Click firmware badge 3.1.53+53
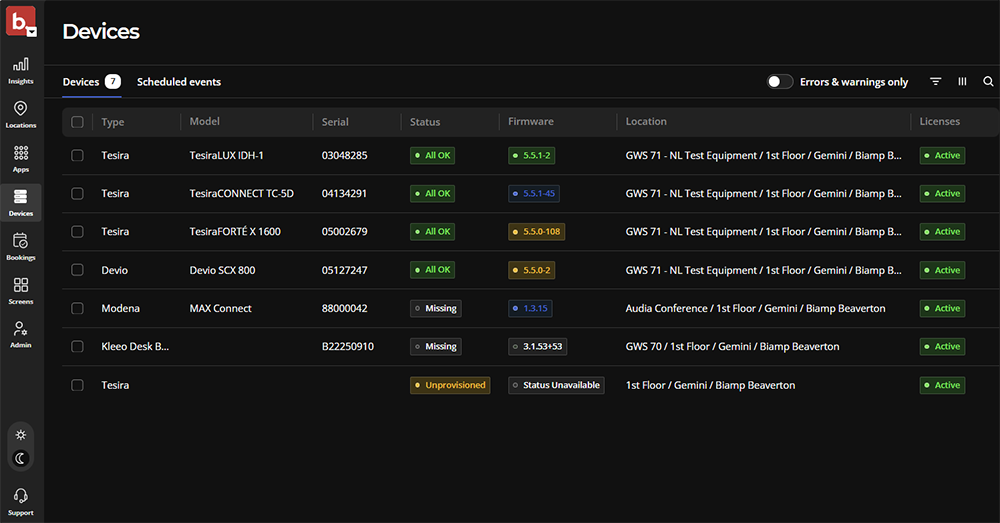The width and height of the screenshot is (1000, 523). pos(538,346)
